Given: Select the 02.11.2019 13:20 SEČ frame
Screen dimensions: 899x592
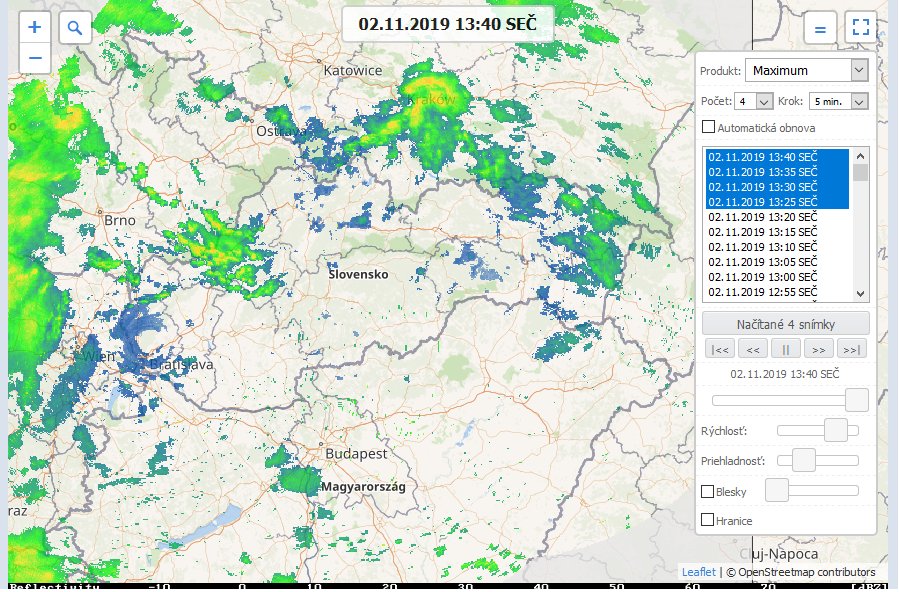Looking at the screenshot, I should coord(763,217).
